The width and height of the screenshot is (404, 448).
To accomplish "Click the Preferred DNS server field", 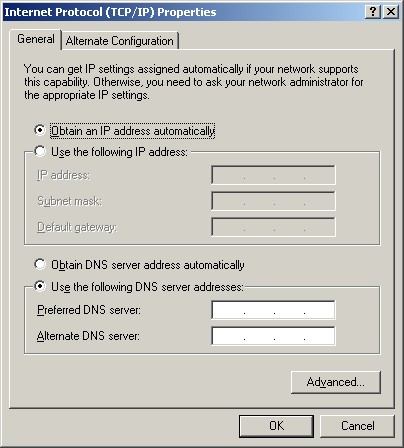I will click(273, 310).
